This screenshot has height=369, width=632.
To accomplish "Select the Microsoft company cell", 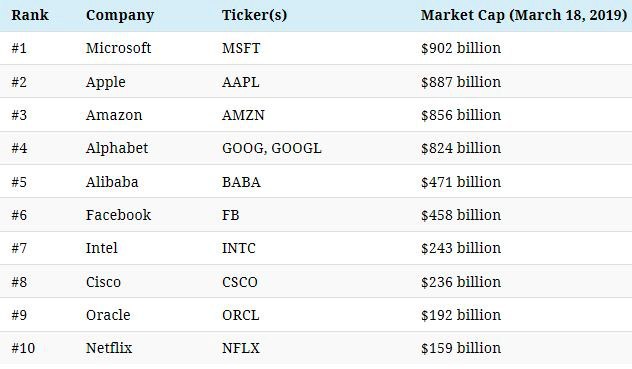I will point(118,48).
